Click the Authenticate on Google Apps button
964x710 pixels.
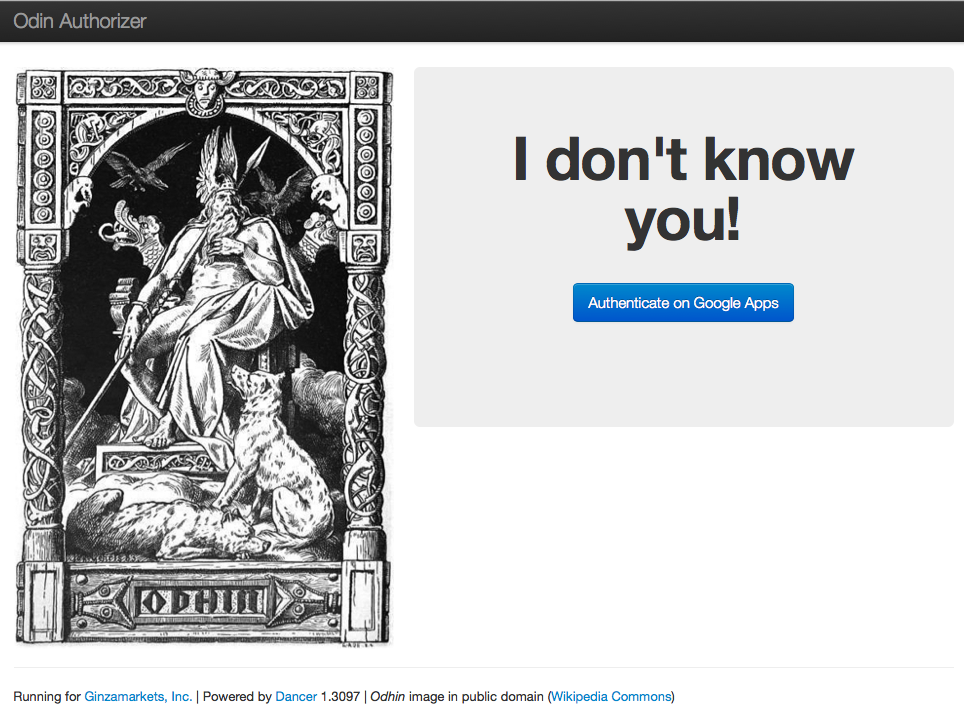683,302
